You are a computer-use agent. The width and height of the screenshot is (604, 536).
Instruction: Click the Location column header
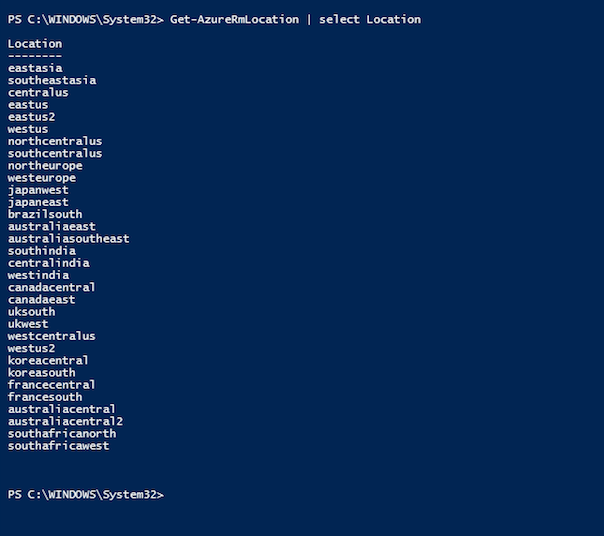[x=35, y=44]
